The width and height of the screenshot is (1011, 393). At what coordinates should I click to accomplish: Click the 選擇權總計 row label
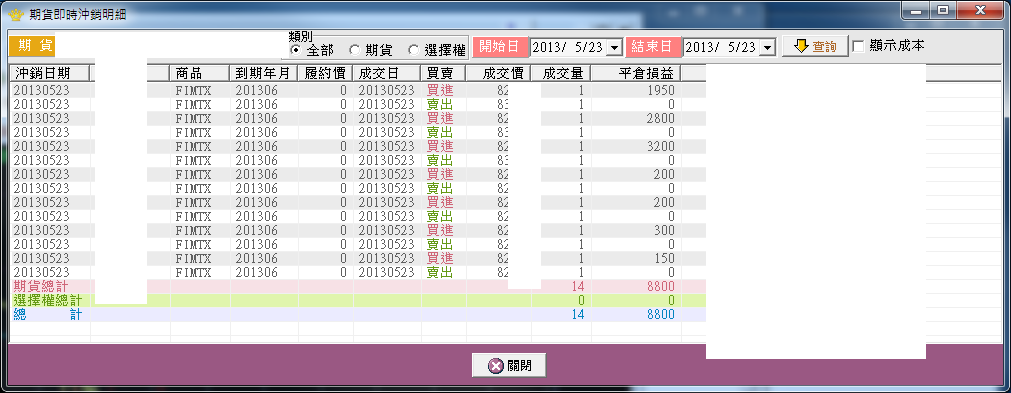(48, 301)
